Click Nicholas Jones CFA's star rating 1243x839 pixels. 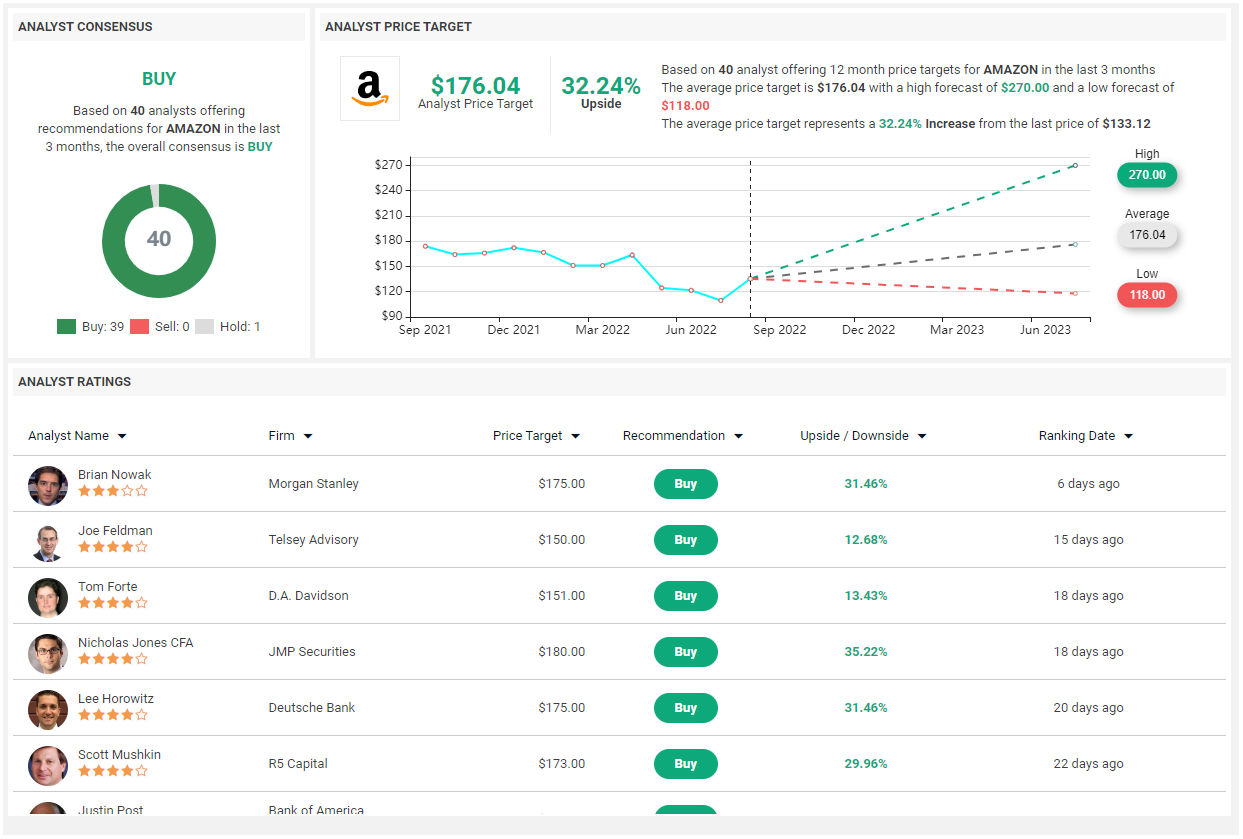(x=113, y=659)
